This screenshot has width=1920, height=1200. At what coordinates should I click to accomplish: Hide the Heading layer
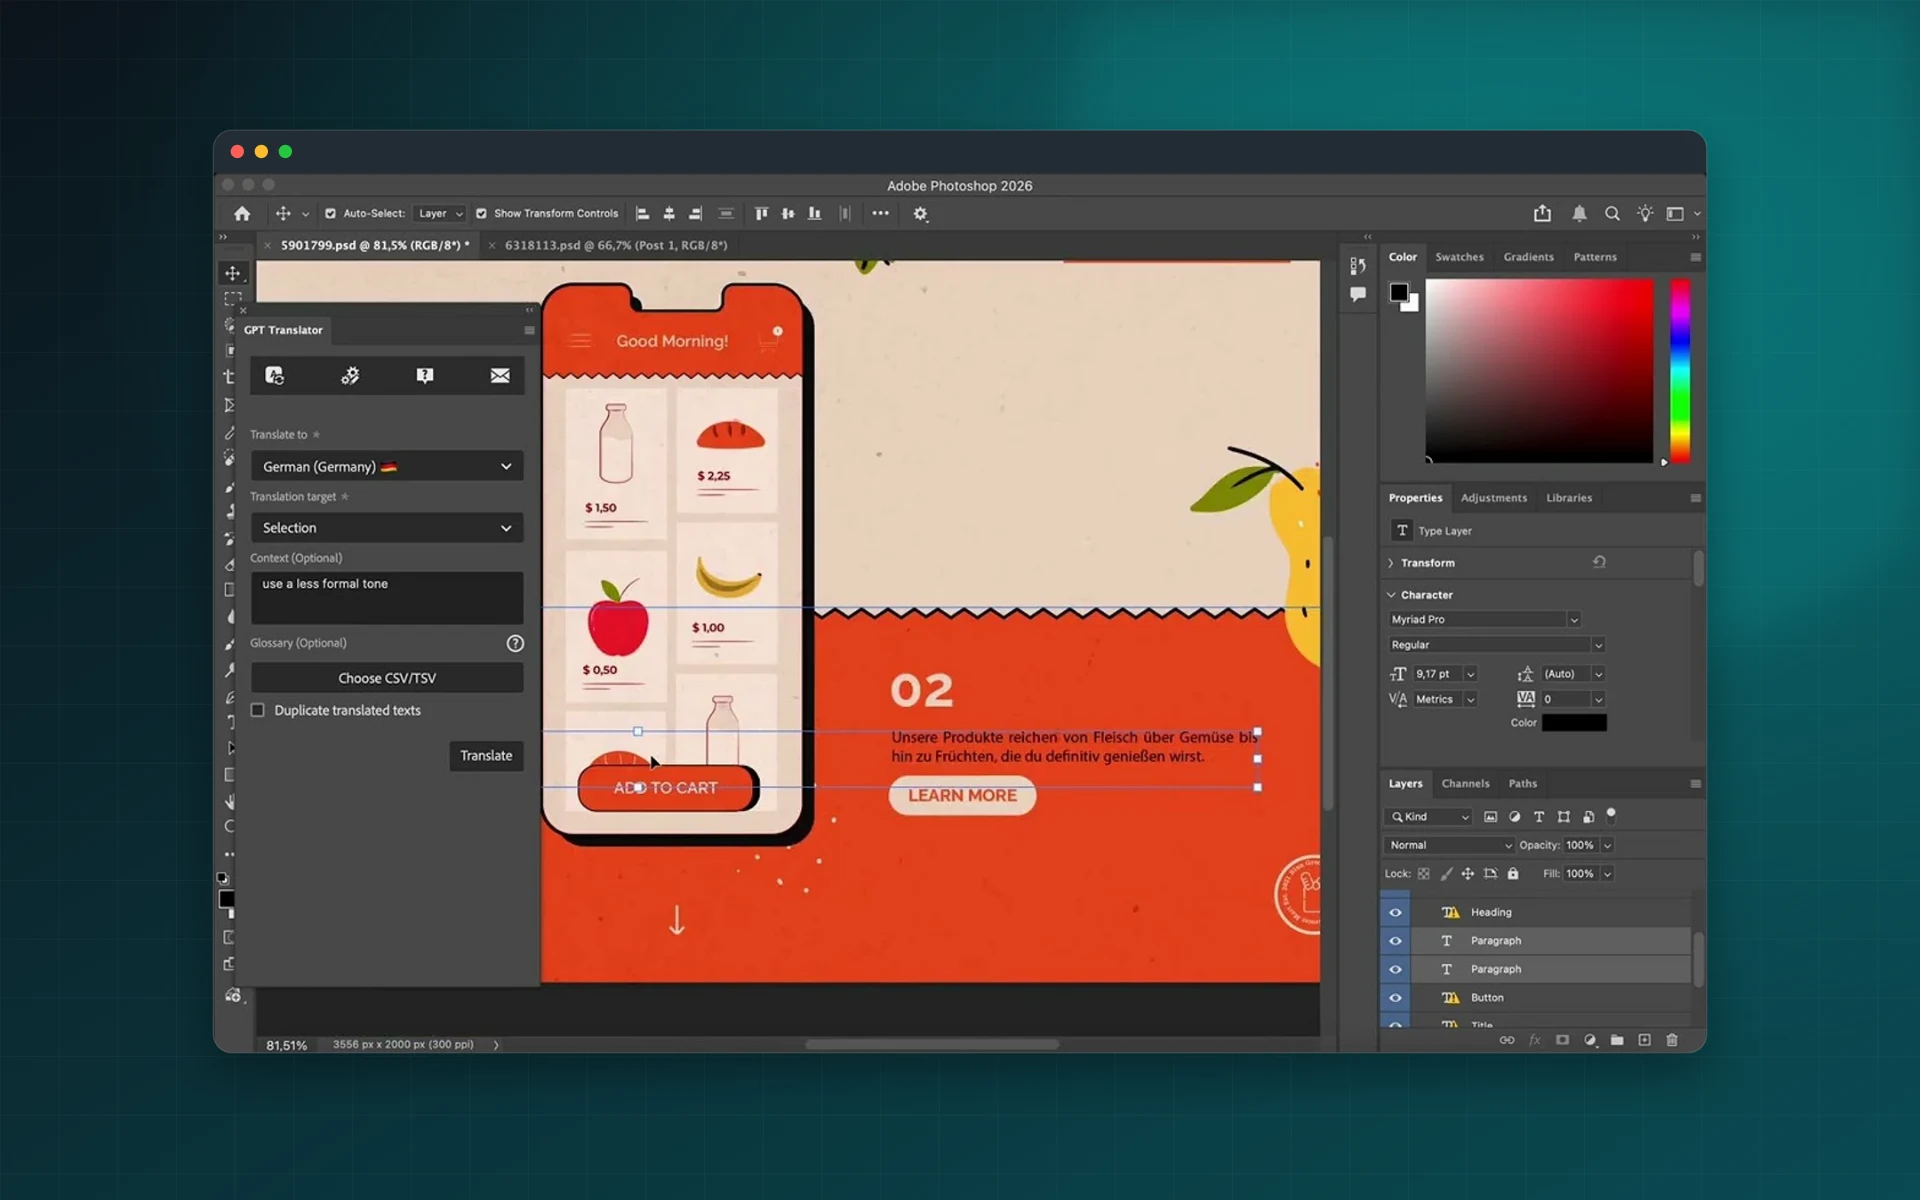1395,912
